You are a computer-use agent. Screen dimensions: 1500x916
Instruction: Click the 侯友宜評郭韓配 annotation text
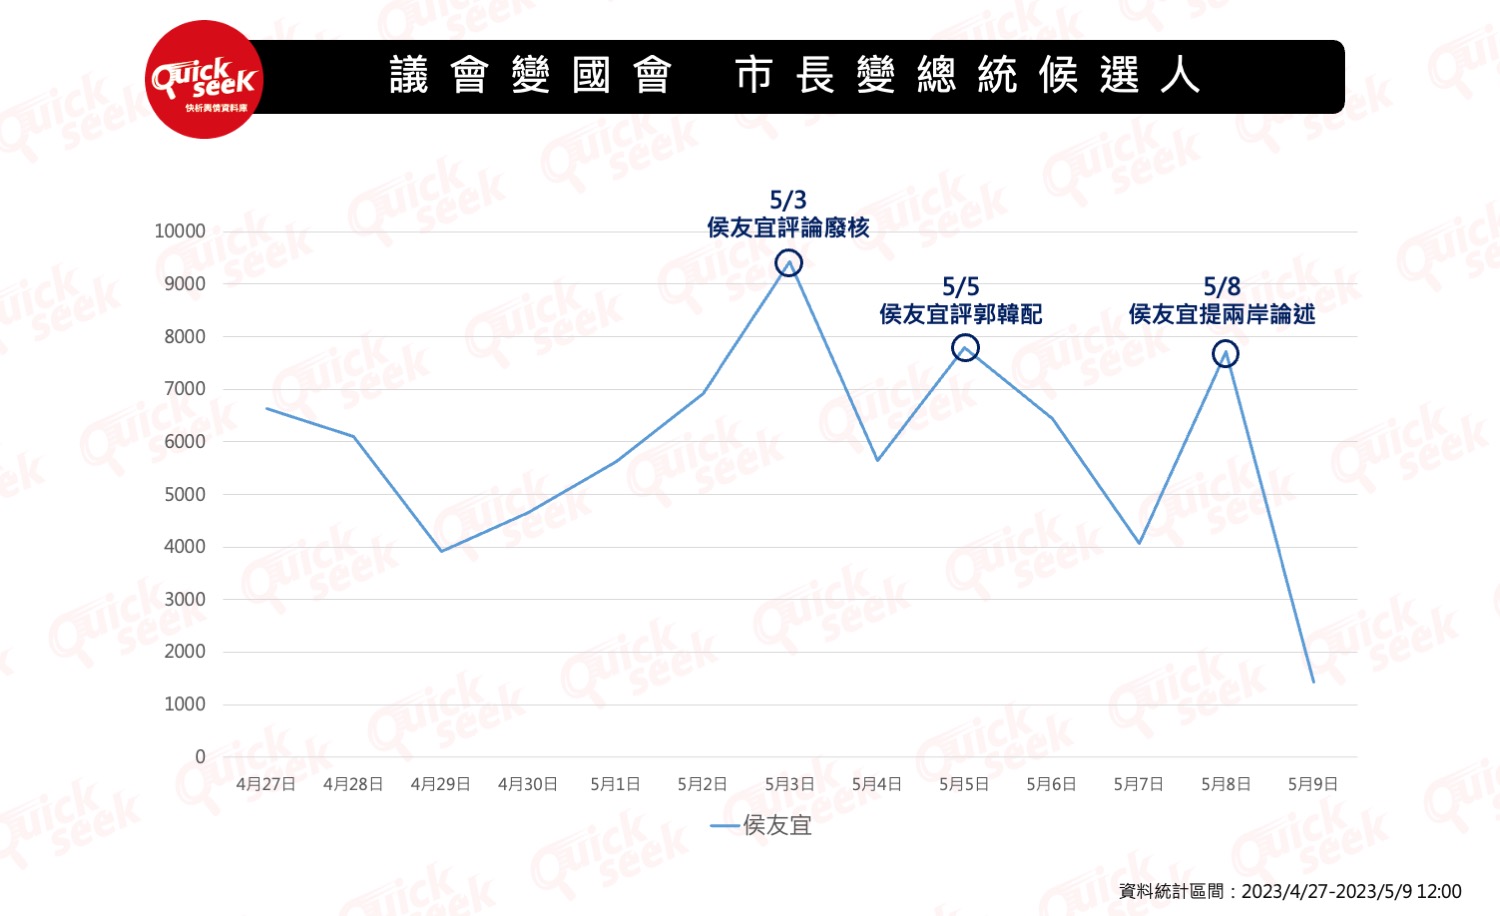point(960,314)
